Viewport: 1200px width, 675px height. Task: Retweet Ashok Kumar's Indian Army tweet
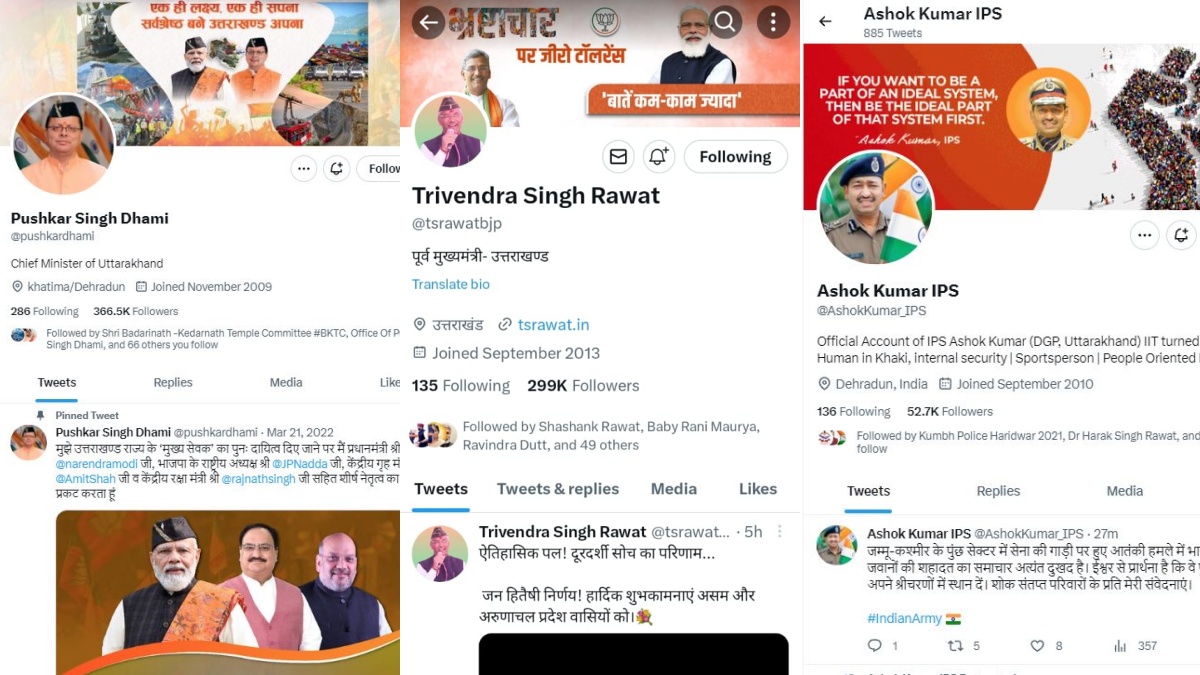(x=955, y=646)
